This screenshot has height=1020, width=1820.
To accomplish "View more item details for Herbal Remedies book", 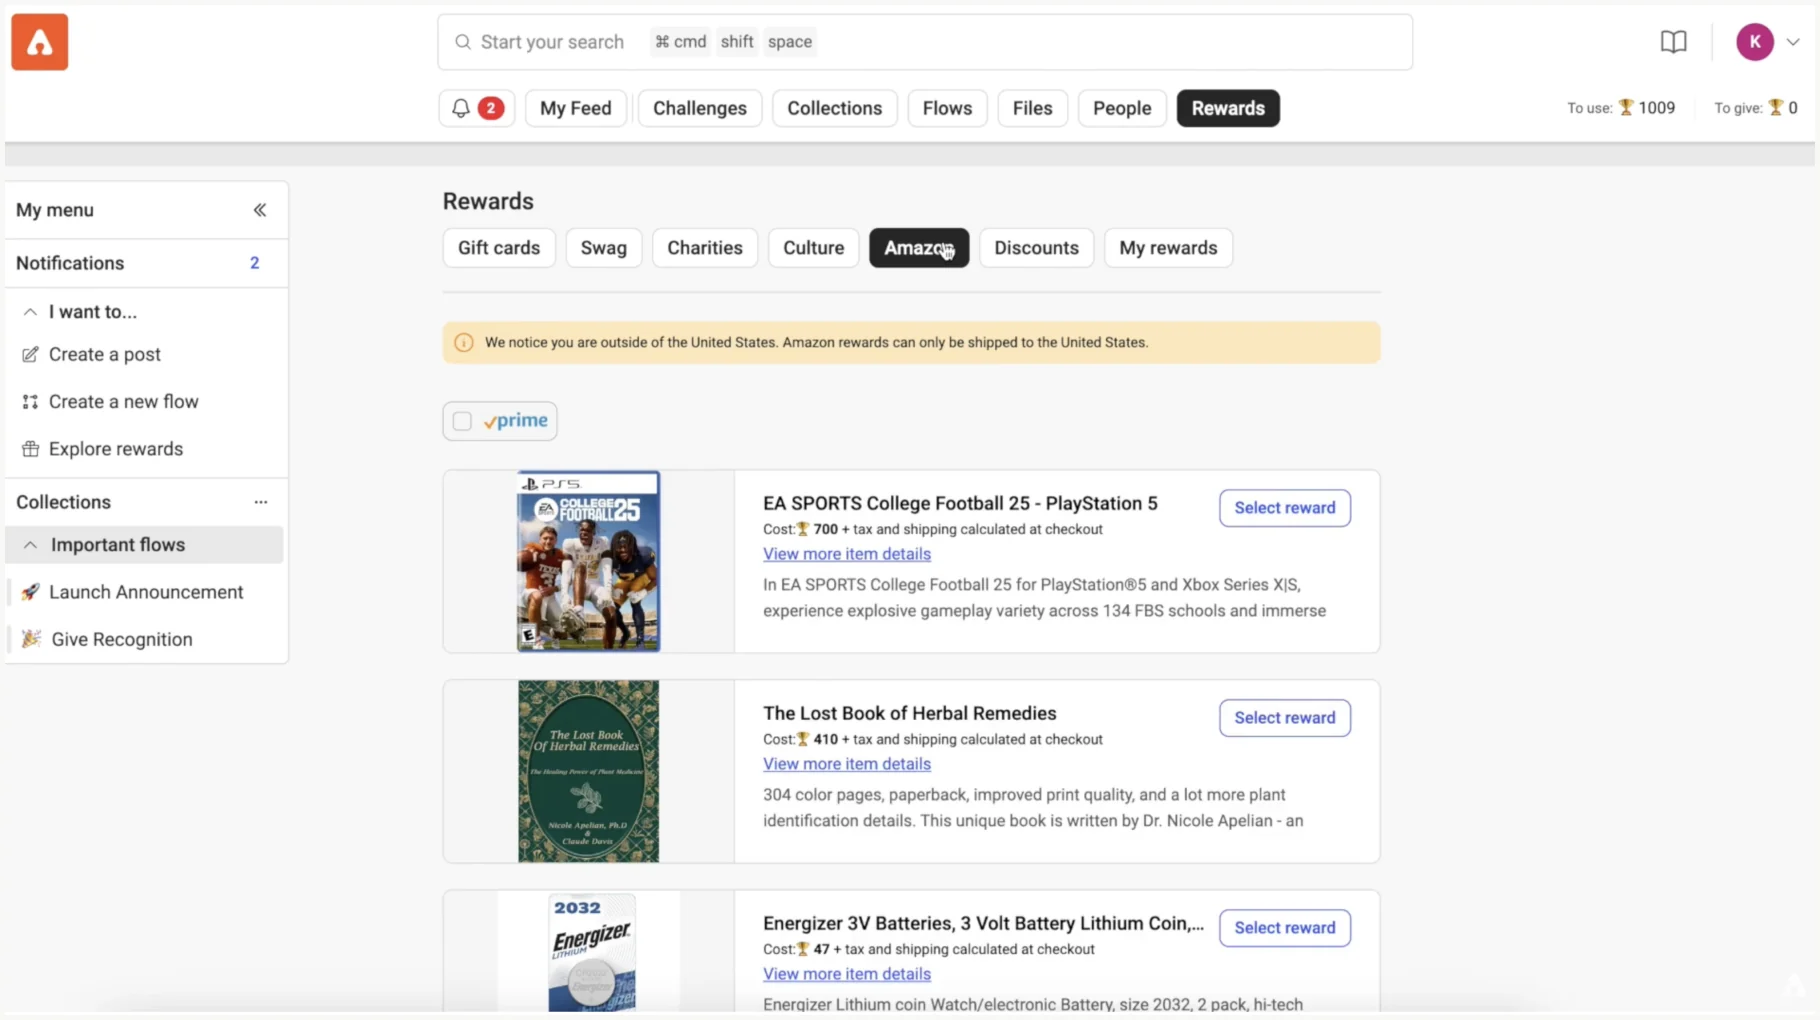I will click(x=847, y=764).
